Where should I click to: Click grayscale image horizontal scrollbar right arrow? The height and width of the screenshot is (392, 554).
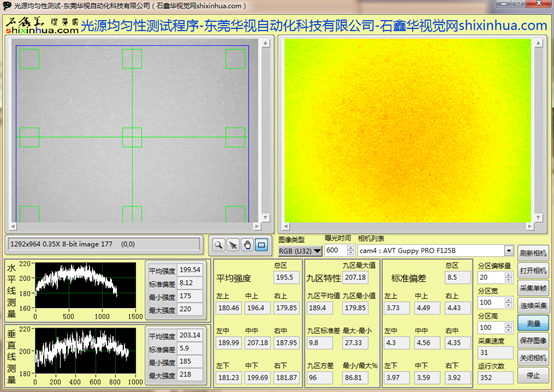coord(257,226)
